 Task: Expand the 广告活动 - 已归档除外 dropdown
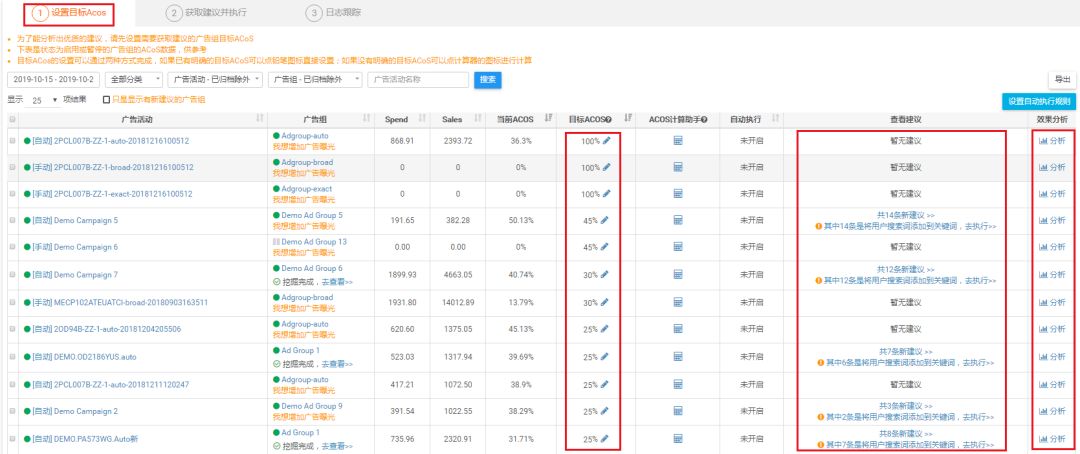[x=215, y=79]
